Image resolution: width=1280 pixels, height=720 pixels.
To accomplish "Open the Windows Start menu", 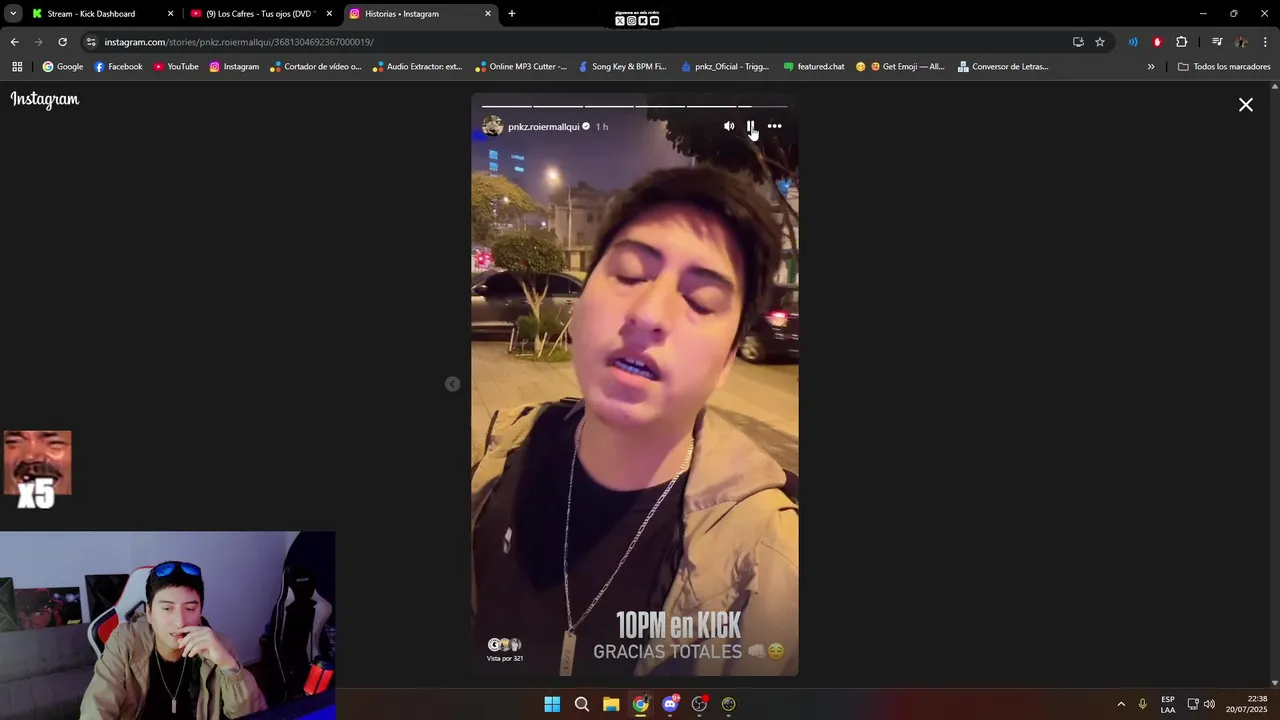I will click(x=552, y=704).
